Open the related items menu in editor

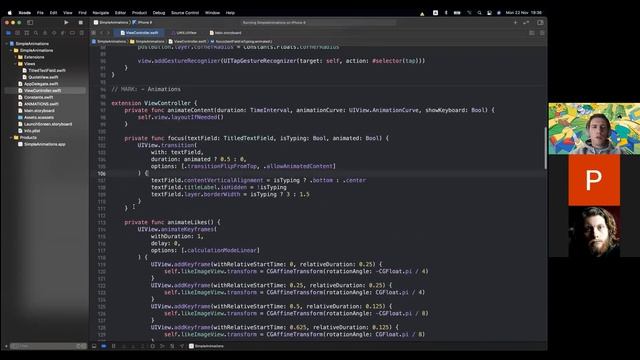tap(94, 33)
